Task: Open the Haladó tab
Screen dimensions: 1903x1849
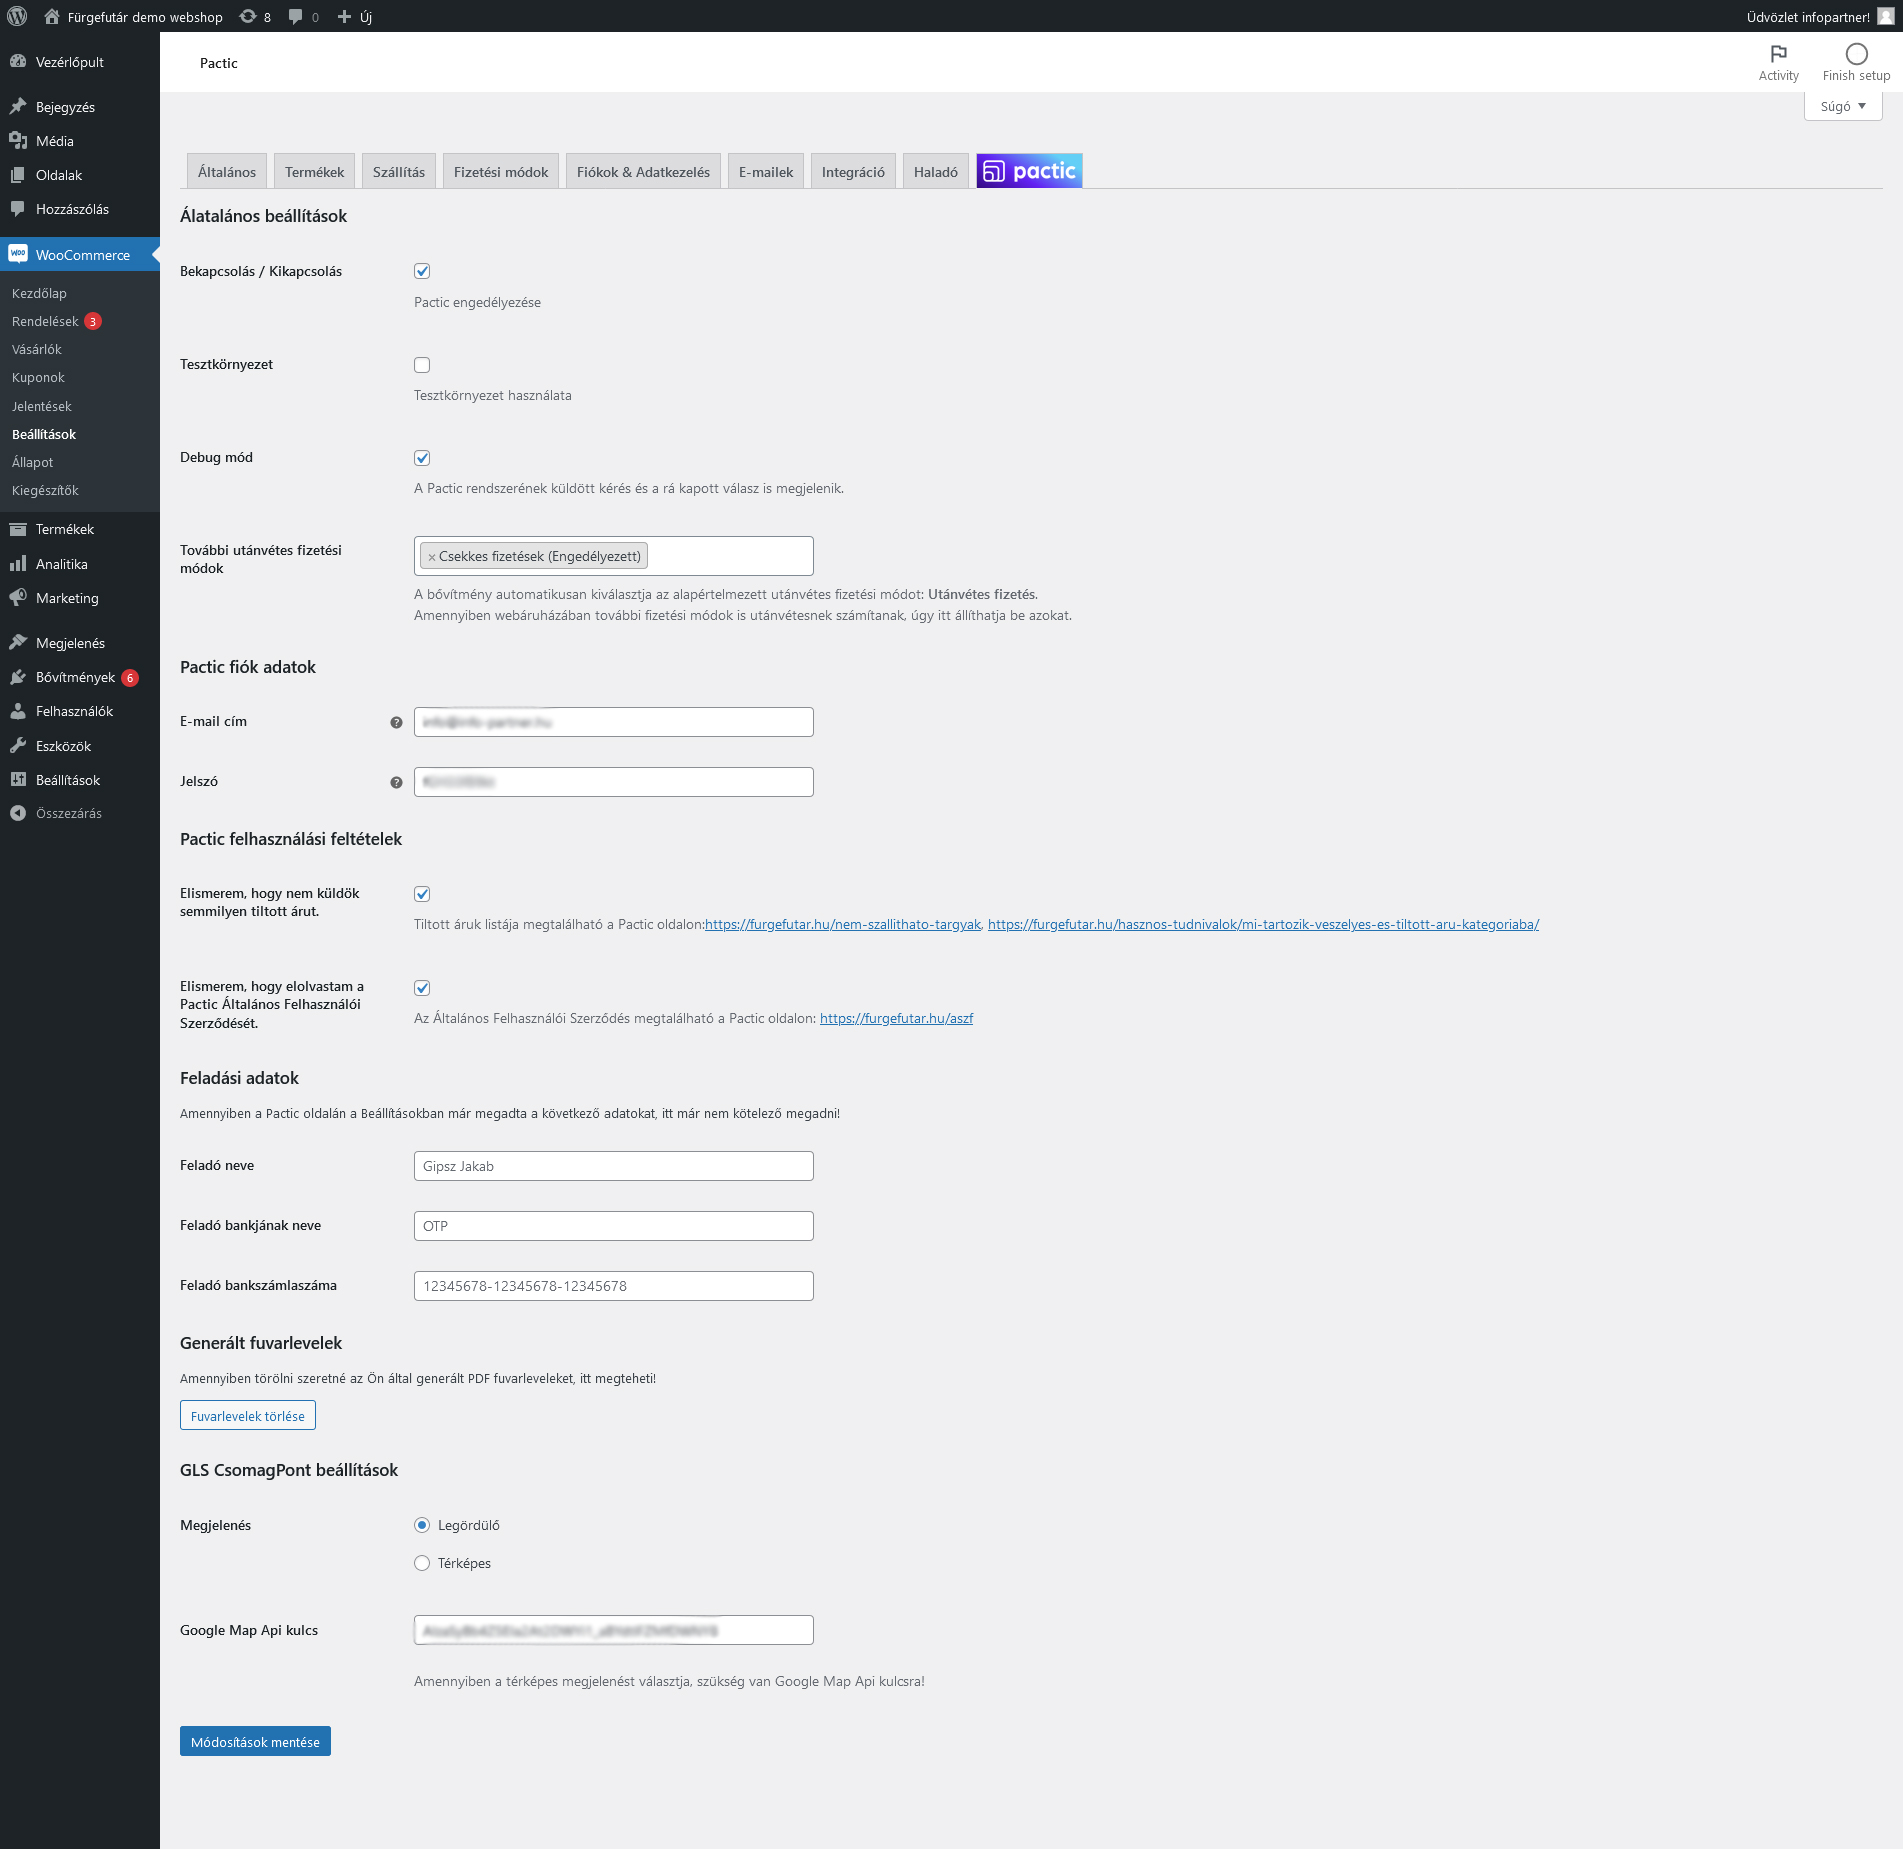Action: tap(936, 172)
